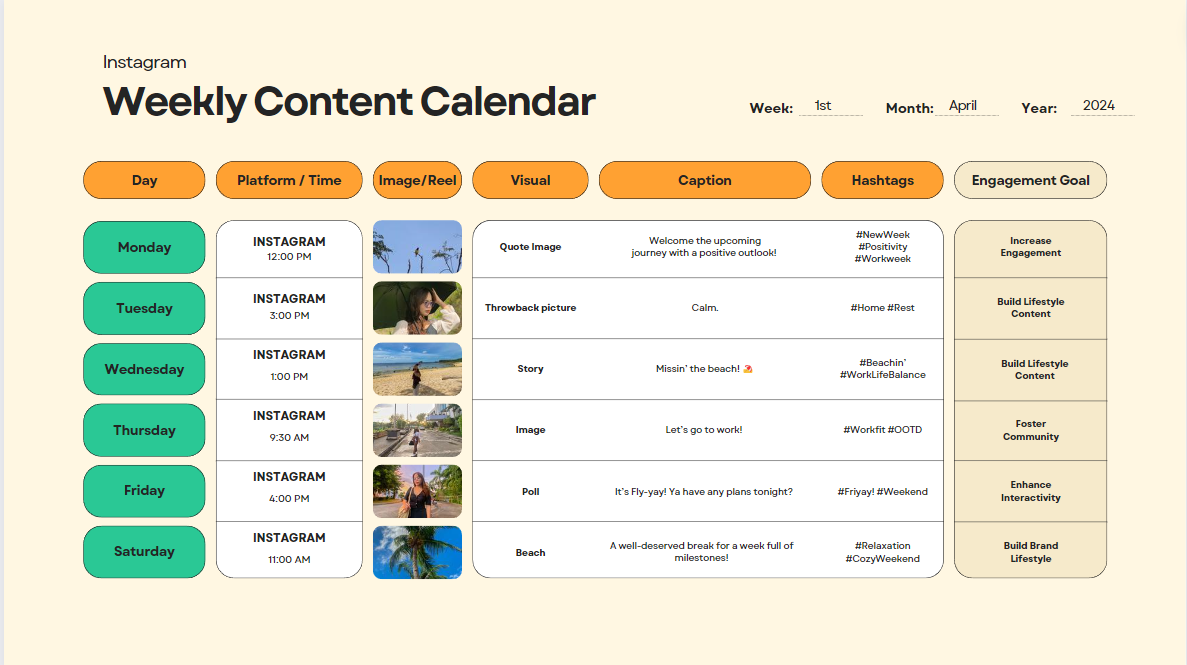Click the 'Weekly Content Calendar' title
This screenshot has height=665, width=1187.
(x=349, y=101)
